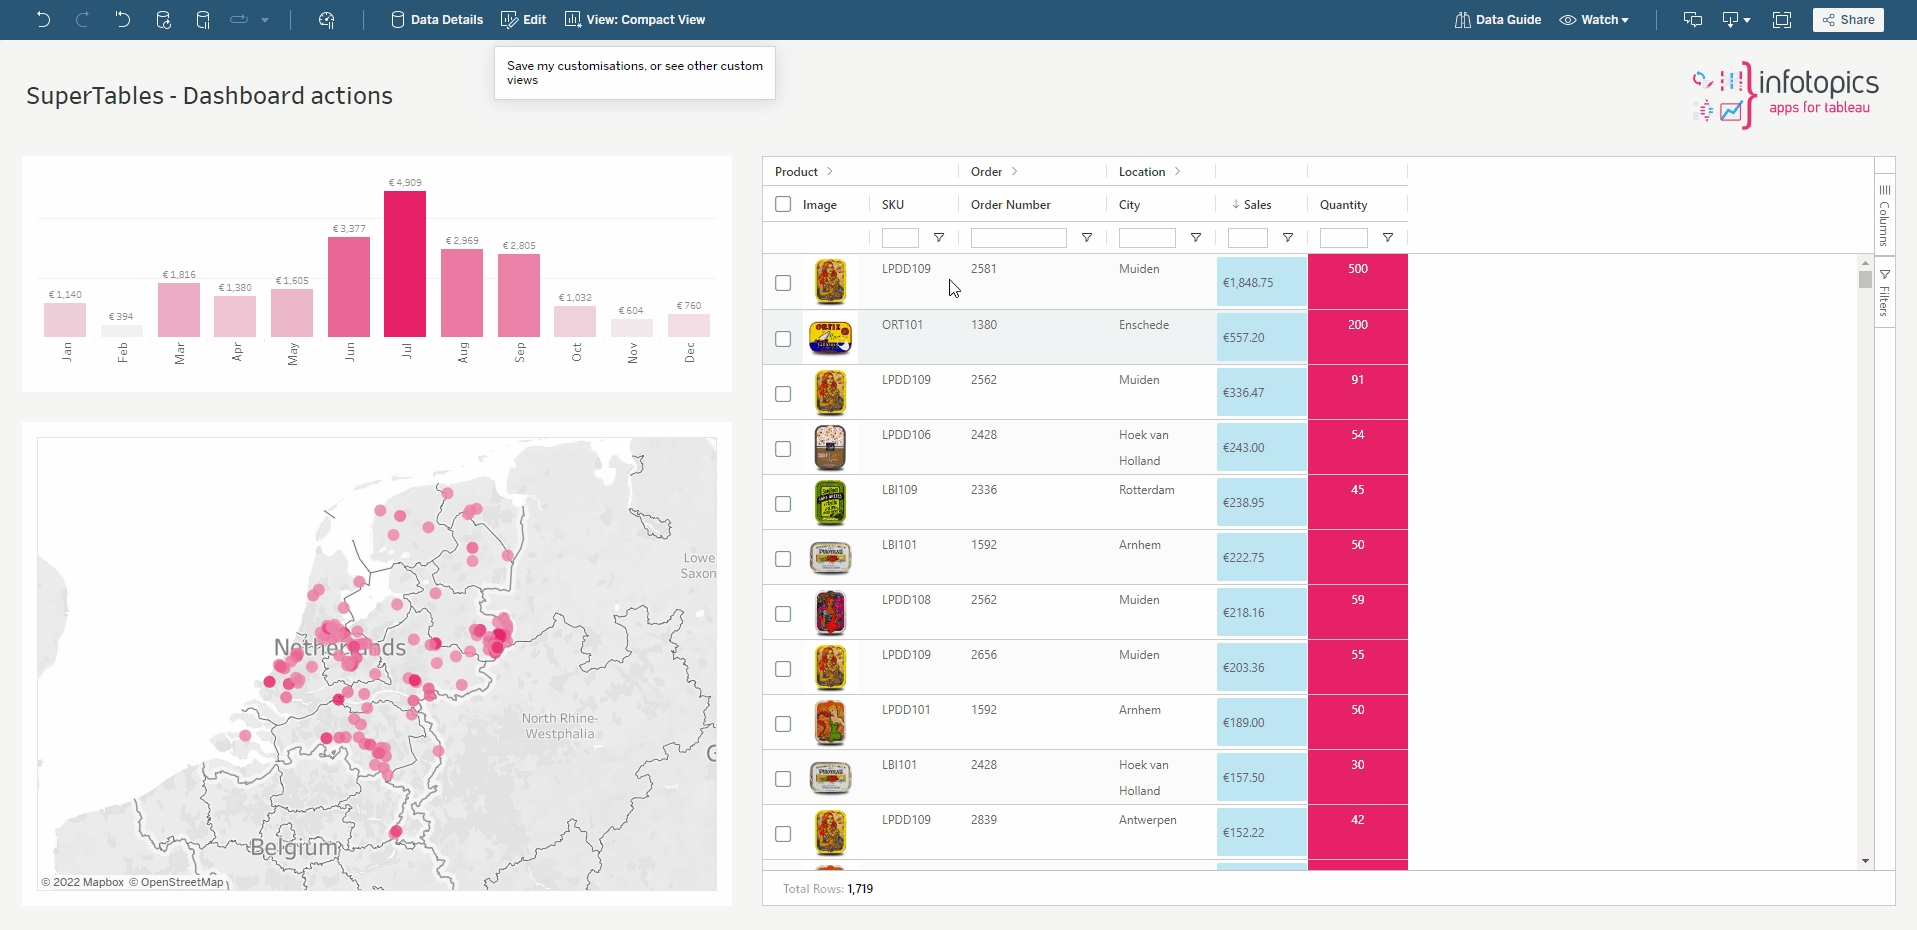Expand the Product column group
The image size is (1917, 930).
tap(829, 172)
